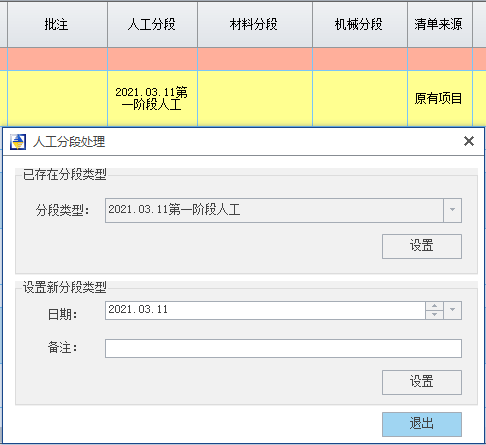
Task: Select the 清单来源 column header
Action: [440, 24]
